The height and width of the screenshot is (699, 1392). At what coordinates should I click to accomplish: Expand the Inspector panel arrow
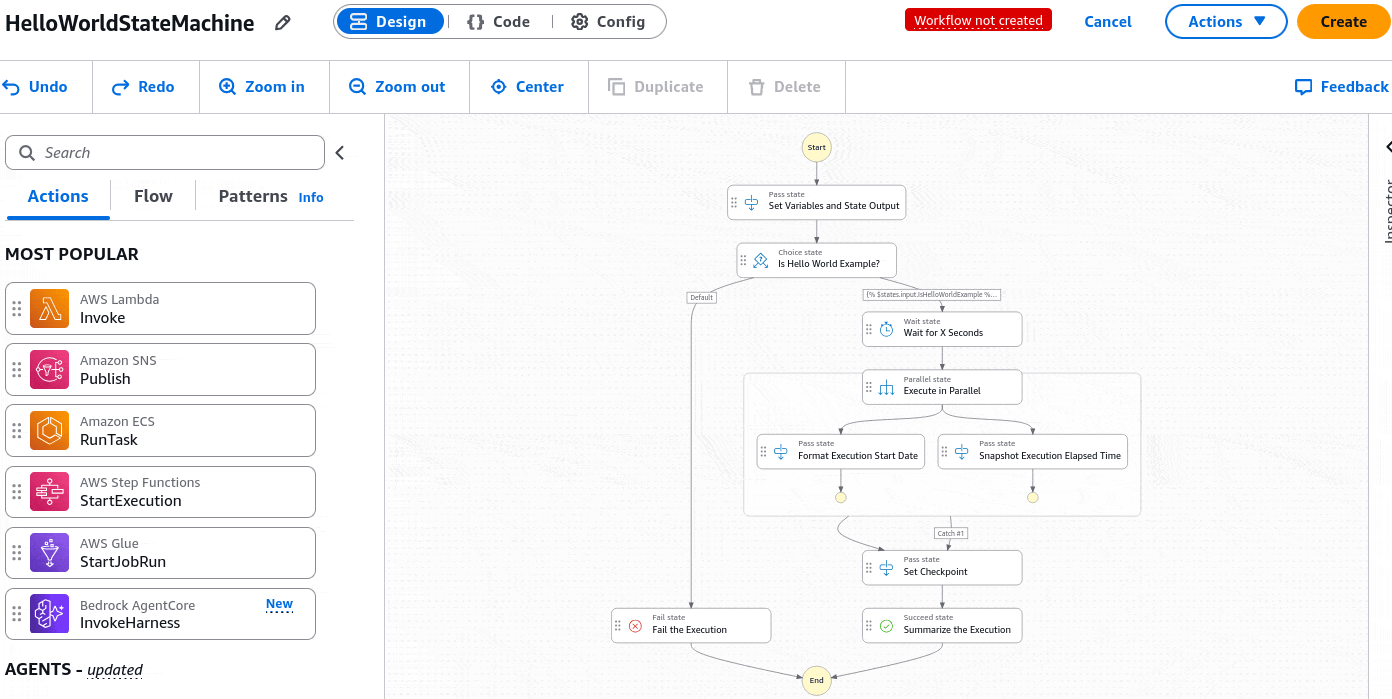coord(1389,148)
